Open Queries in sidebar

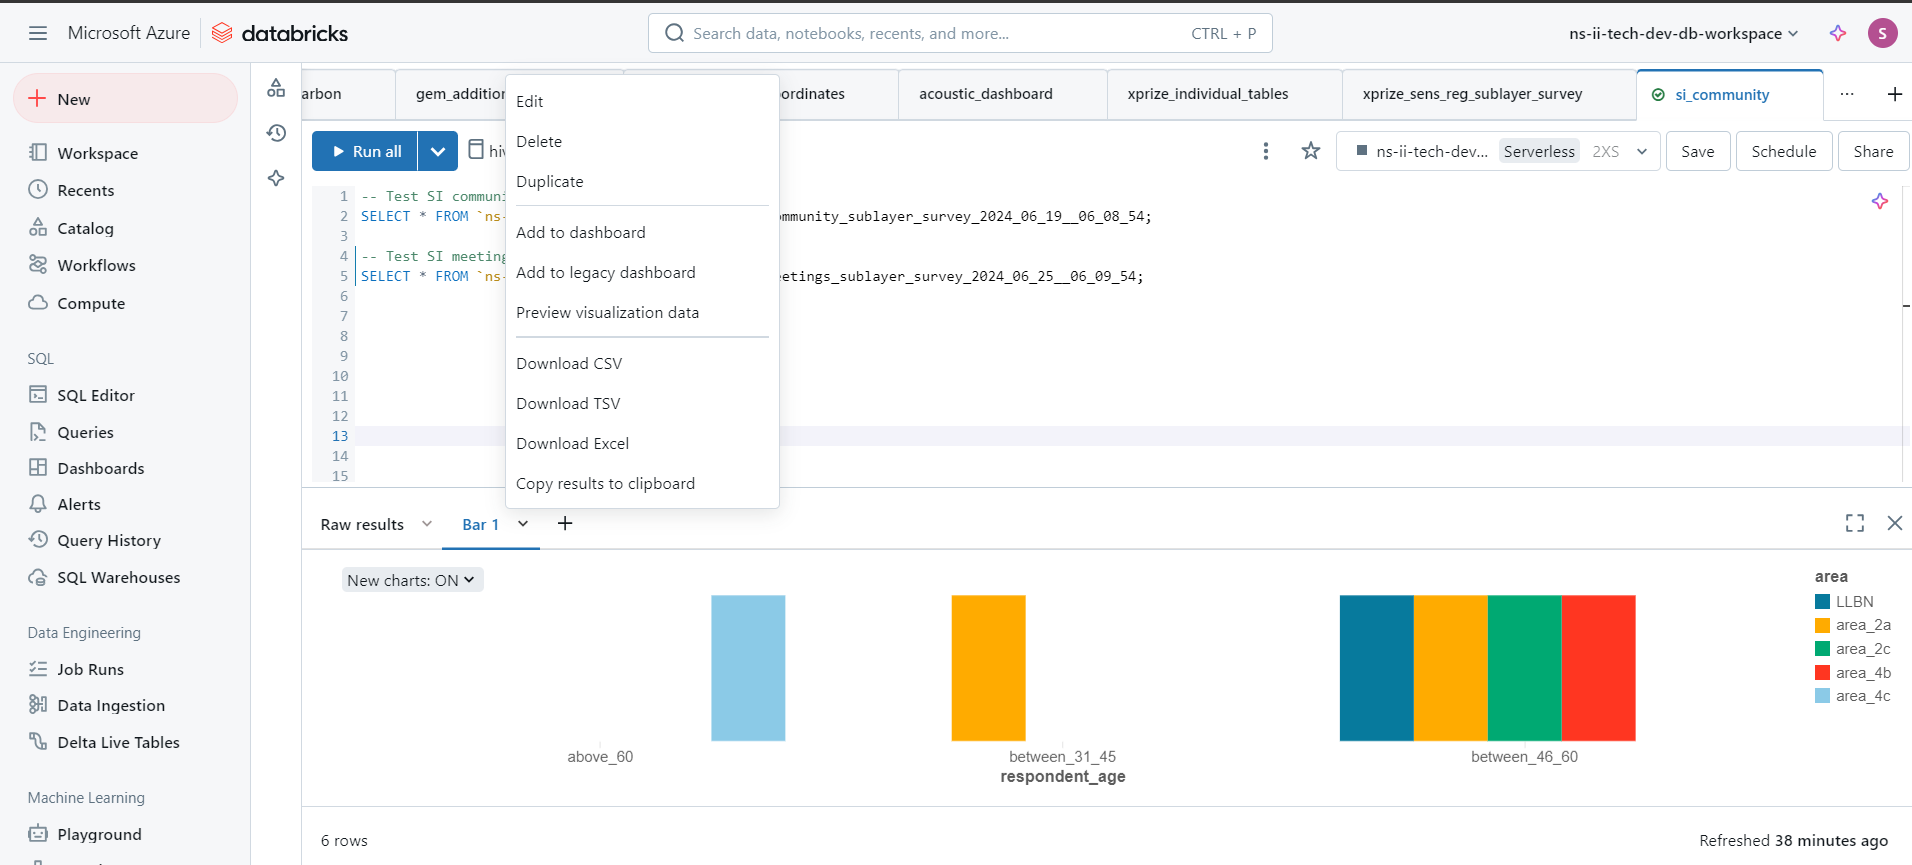(x=86, y=432)
